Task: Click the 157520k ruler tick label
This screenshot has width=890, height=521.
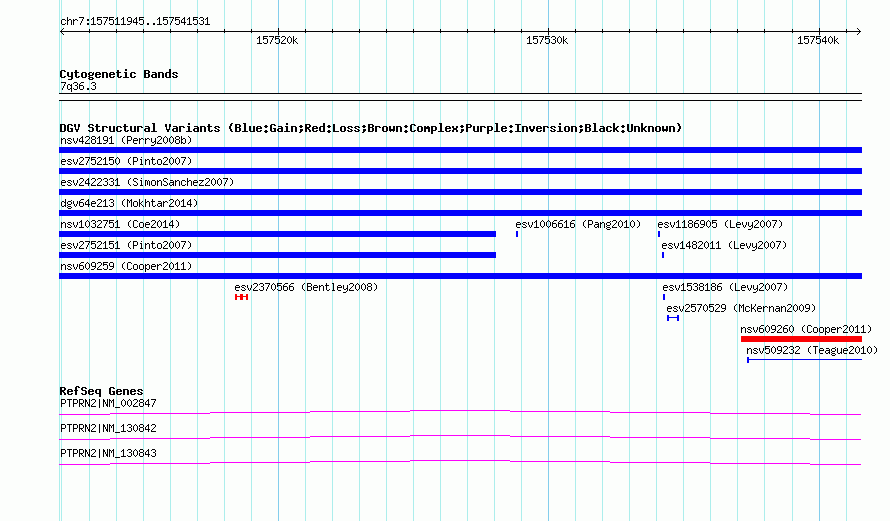Action: coord(276,40)
